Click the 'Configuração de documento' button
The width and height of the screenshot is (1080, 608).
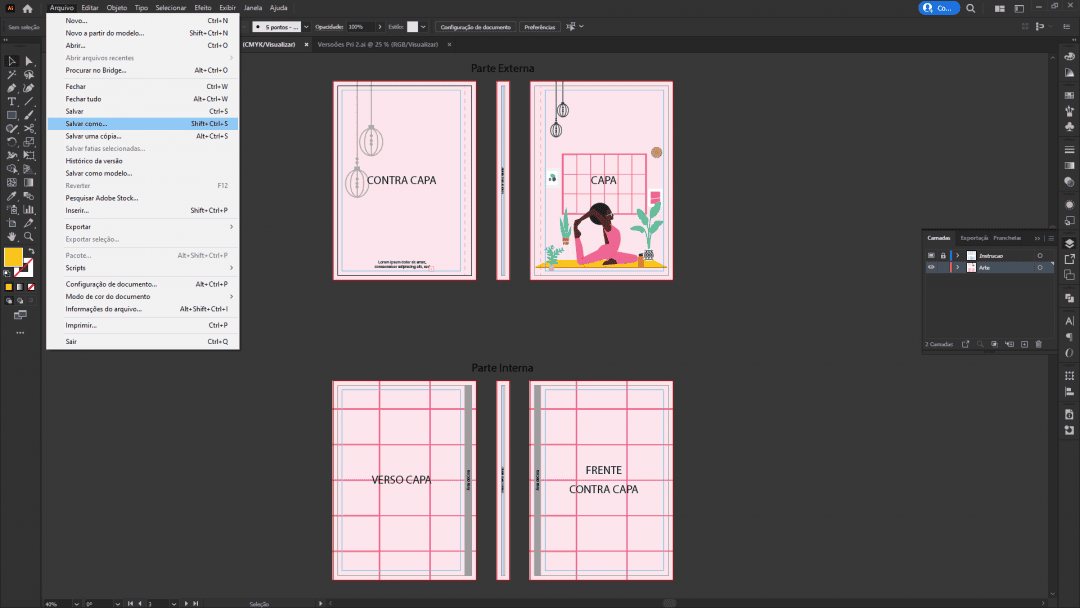pos(476,27)
